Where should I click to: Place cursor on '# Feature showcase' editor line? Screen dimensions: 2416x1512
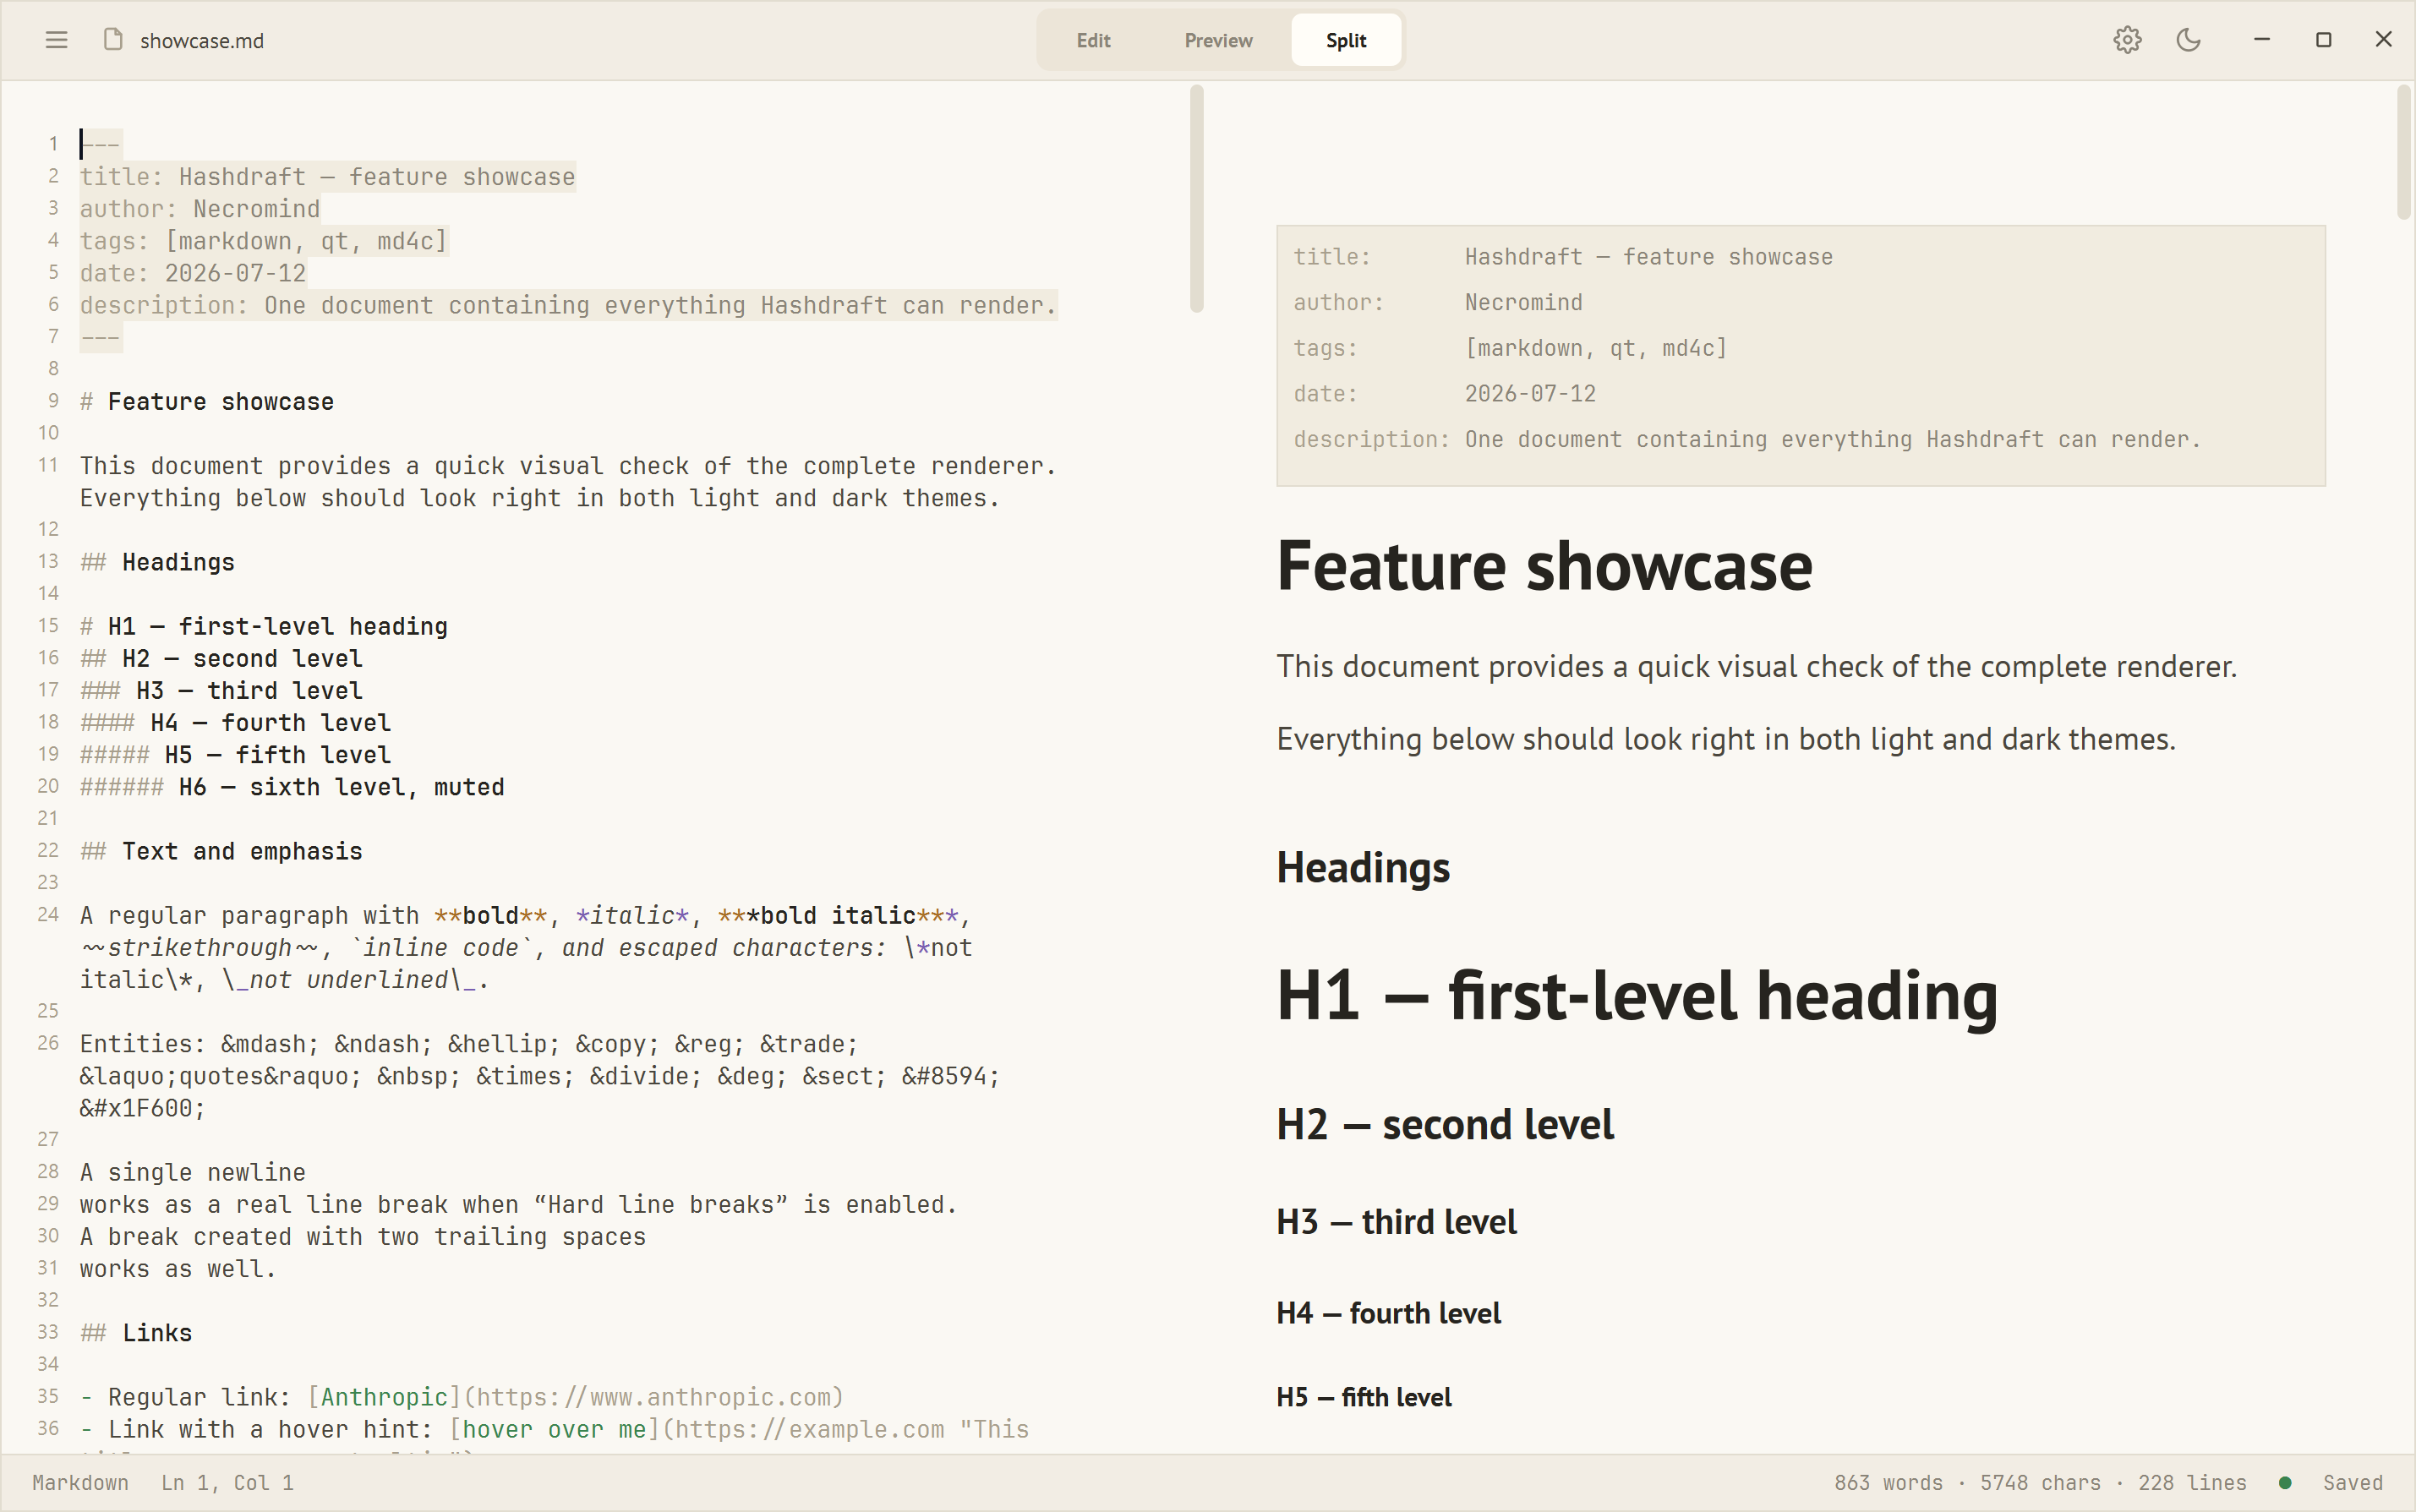(207, 402)
